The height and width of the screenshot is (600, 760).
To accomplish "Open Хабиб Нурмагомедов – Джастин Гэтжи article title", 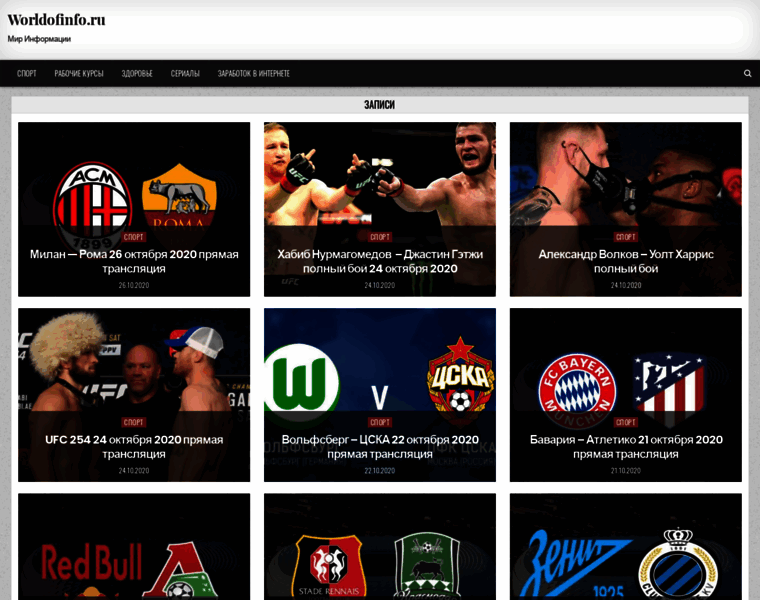I will (x=380, y=261).
